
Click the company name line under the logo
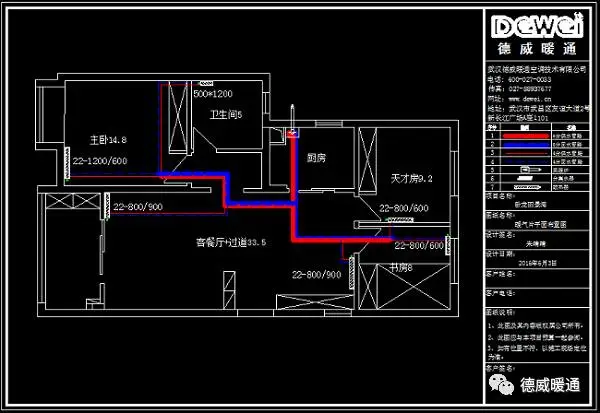[x=537, y=69]
